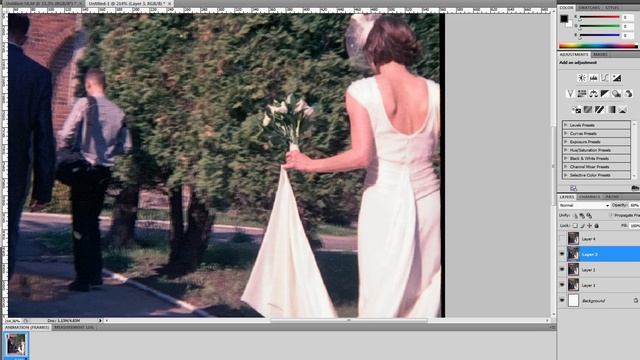Screen dimensions: 640x360
Task: Add a Selective Color adjustment layer
Action: pos(622,109)
